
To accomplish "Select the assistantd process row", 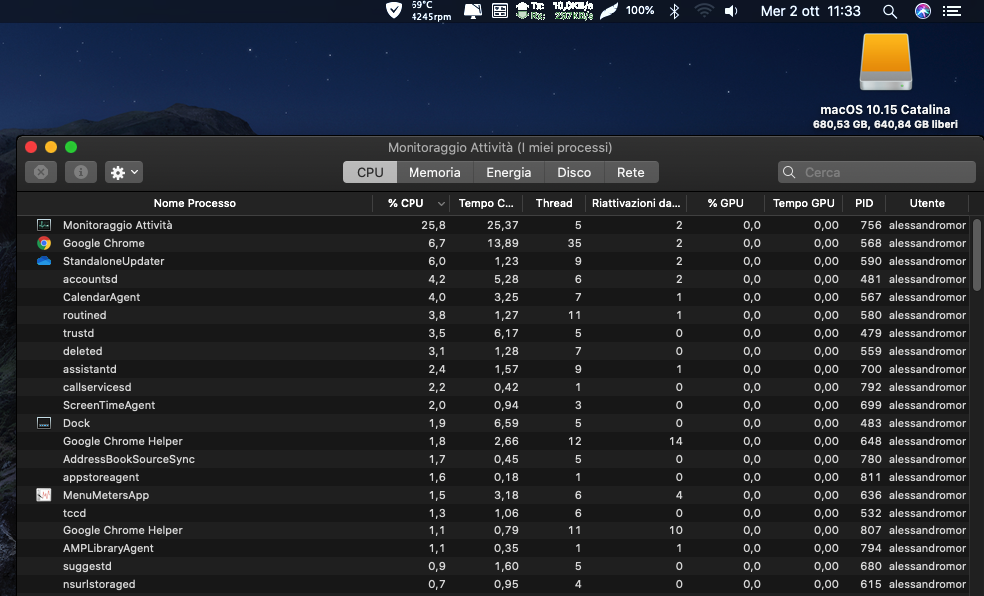I will (495, 369).
